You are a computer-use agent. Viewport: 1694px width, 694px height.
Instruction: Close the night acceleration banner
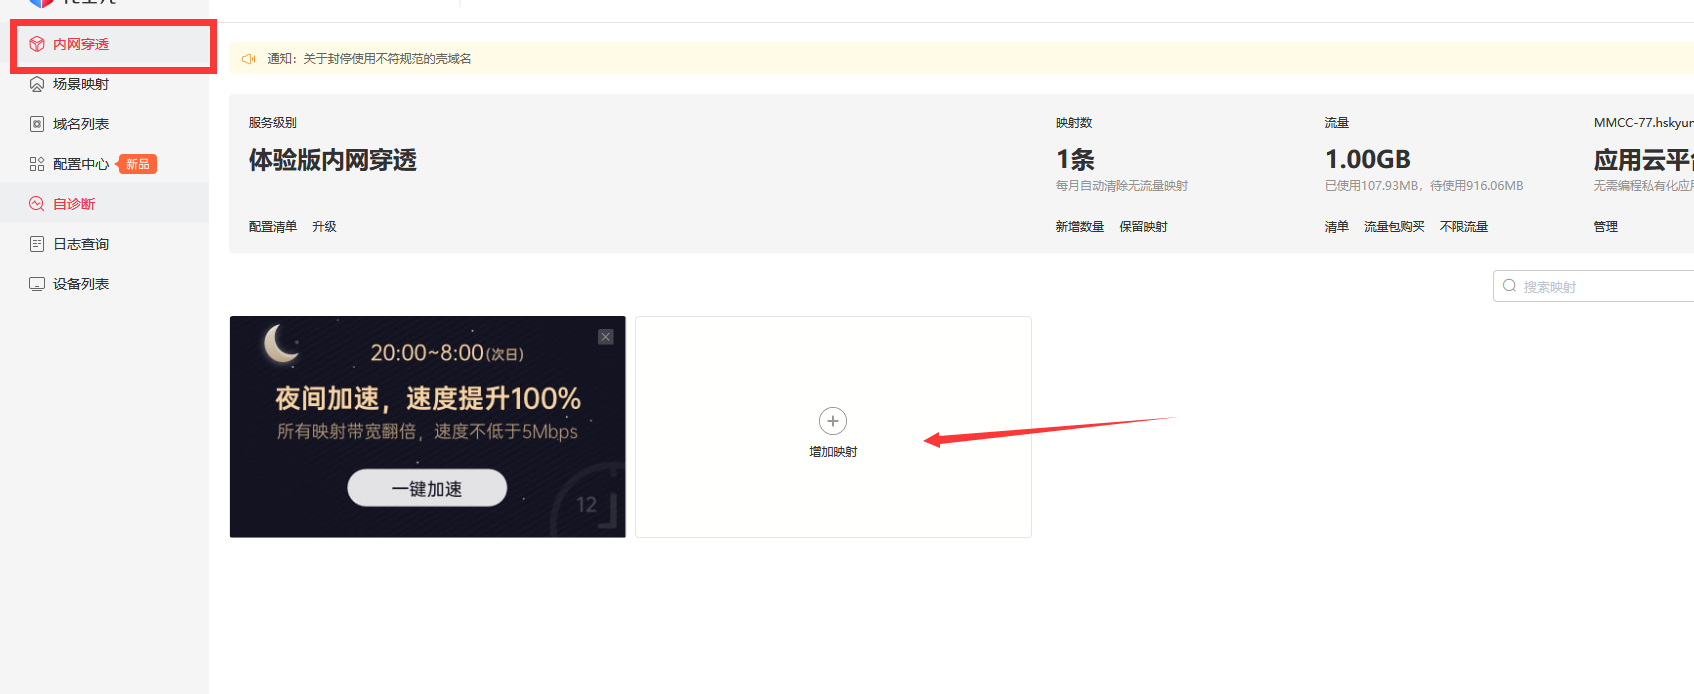point(606,337)
